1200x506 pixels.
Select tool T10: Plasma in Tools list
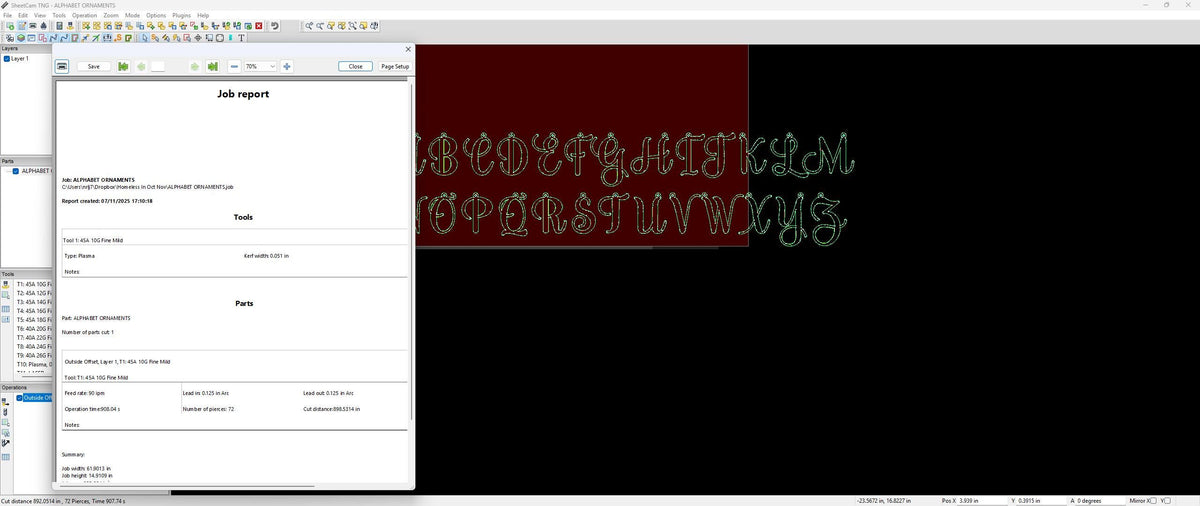(33, 364)
